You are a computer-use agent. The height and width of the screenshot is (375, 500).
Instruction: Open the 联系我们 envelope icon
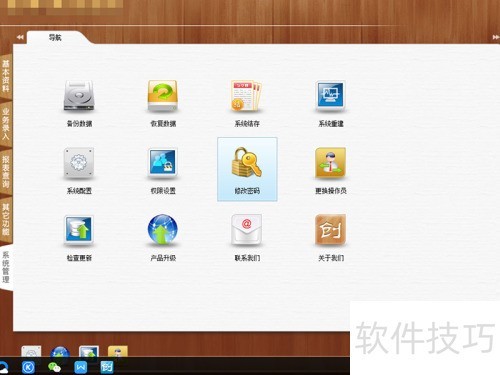(x=247, y=230)
